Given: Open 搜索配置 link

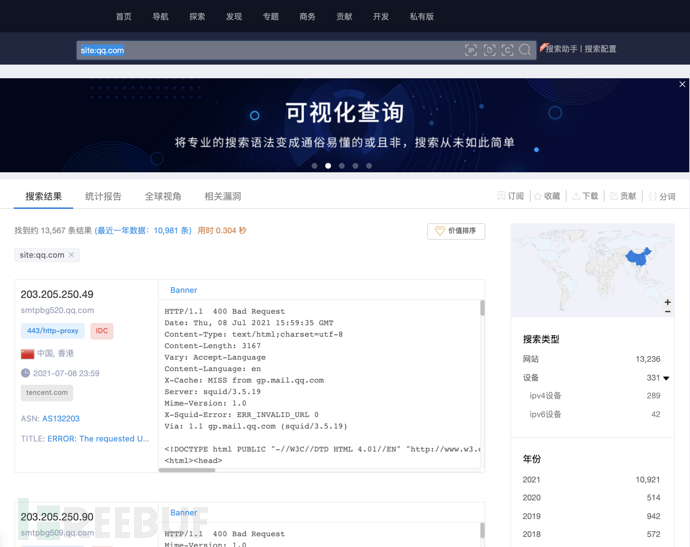Looking at the screenshot, I should 600,49.
